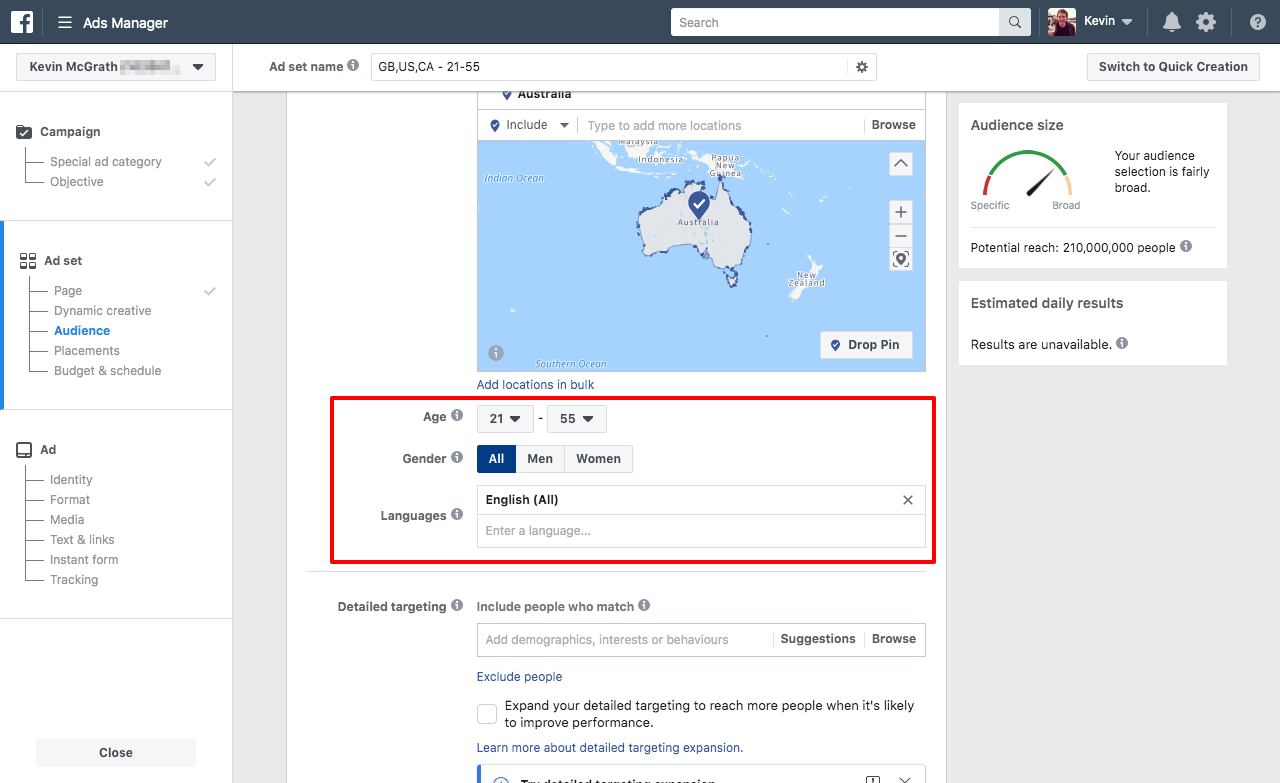1280x783 pixels.
Task: Zoom out on the map
Action: pos(899,235)
